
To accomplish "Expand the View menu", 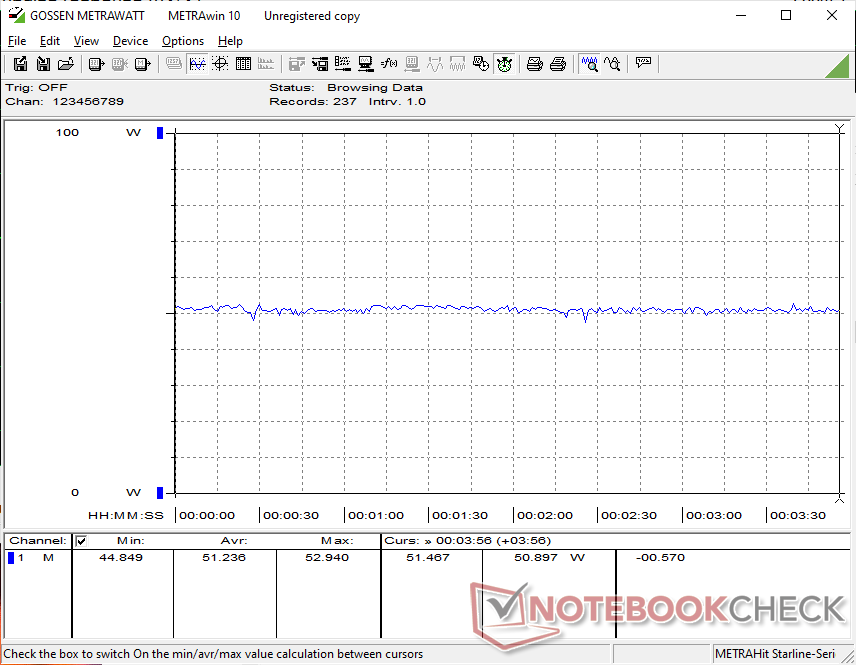I will pos(86,41).
